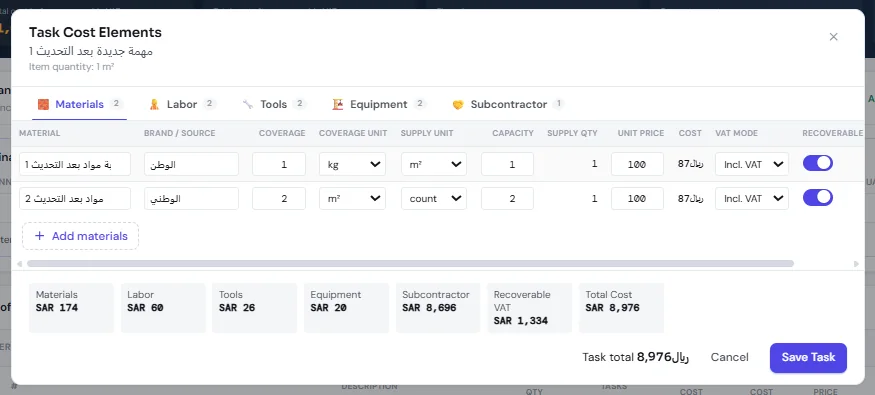This screenshot has height=395, width=875.
Task: Open VAT Mode dropdown in الوطن row
Action: (x=752, y=164)
